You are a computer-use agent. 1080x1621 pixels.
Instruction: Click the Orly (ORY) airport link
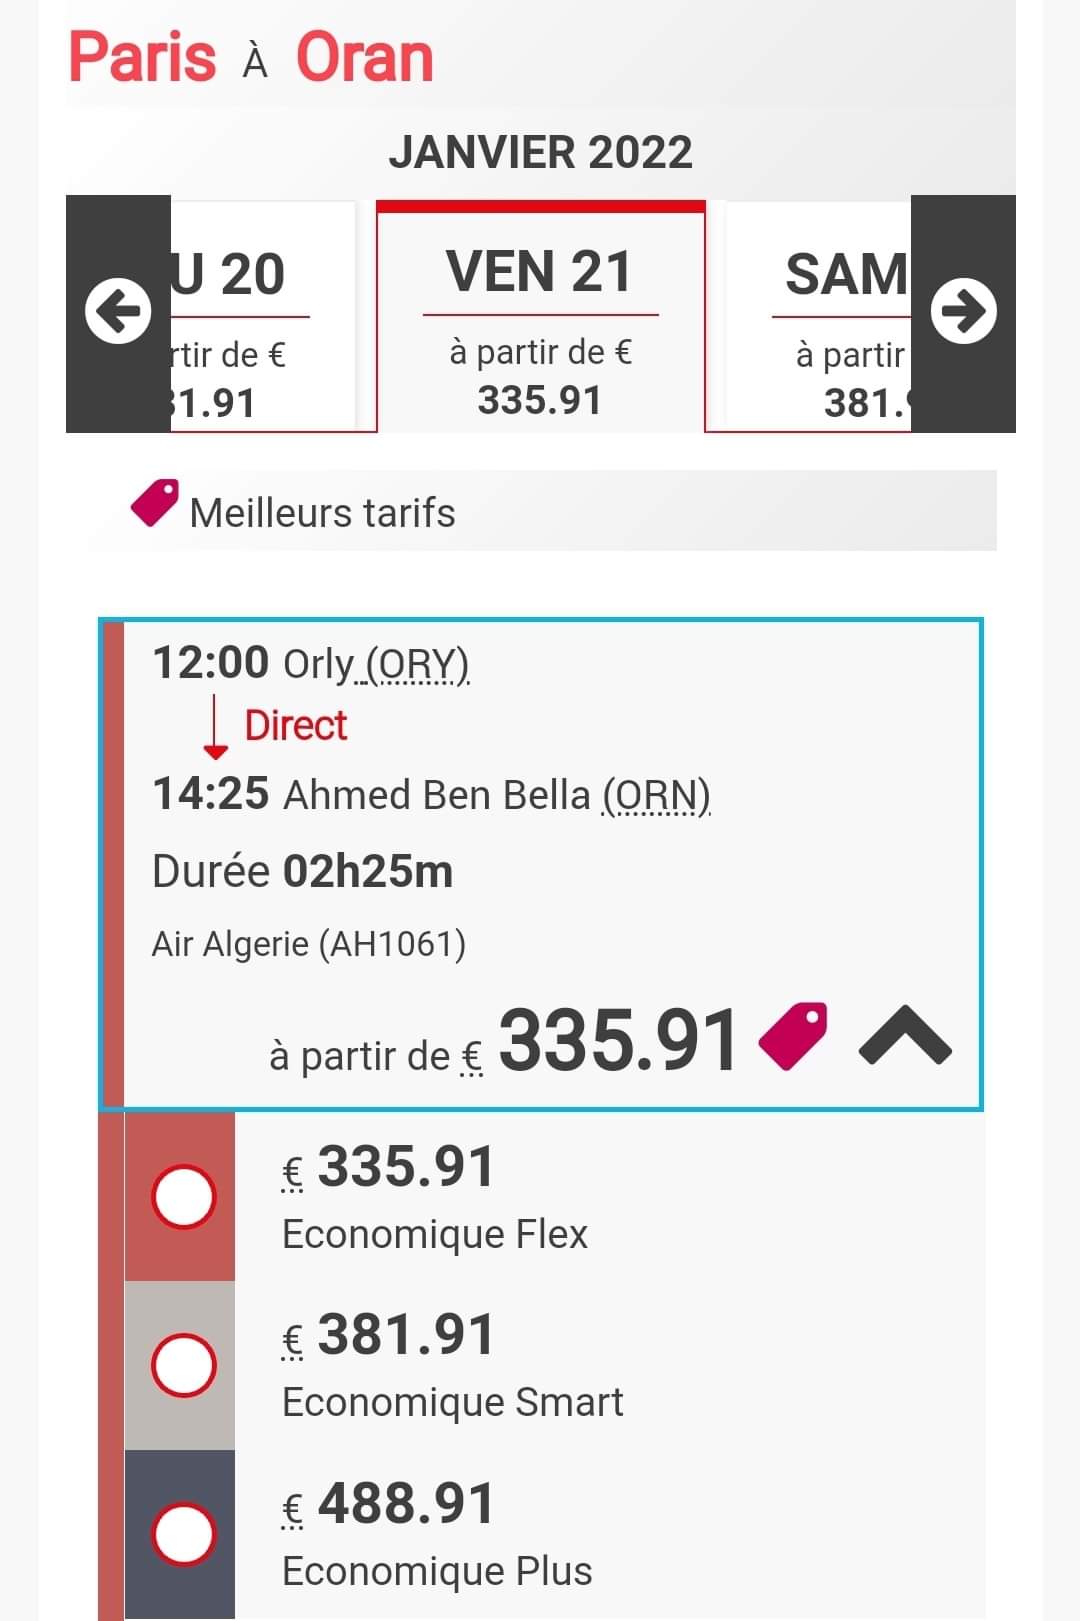[x=376, y=664]
